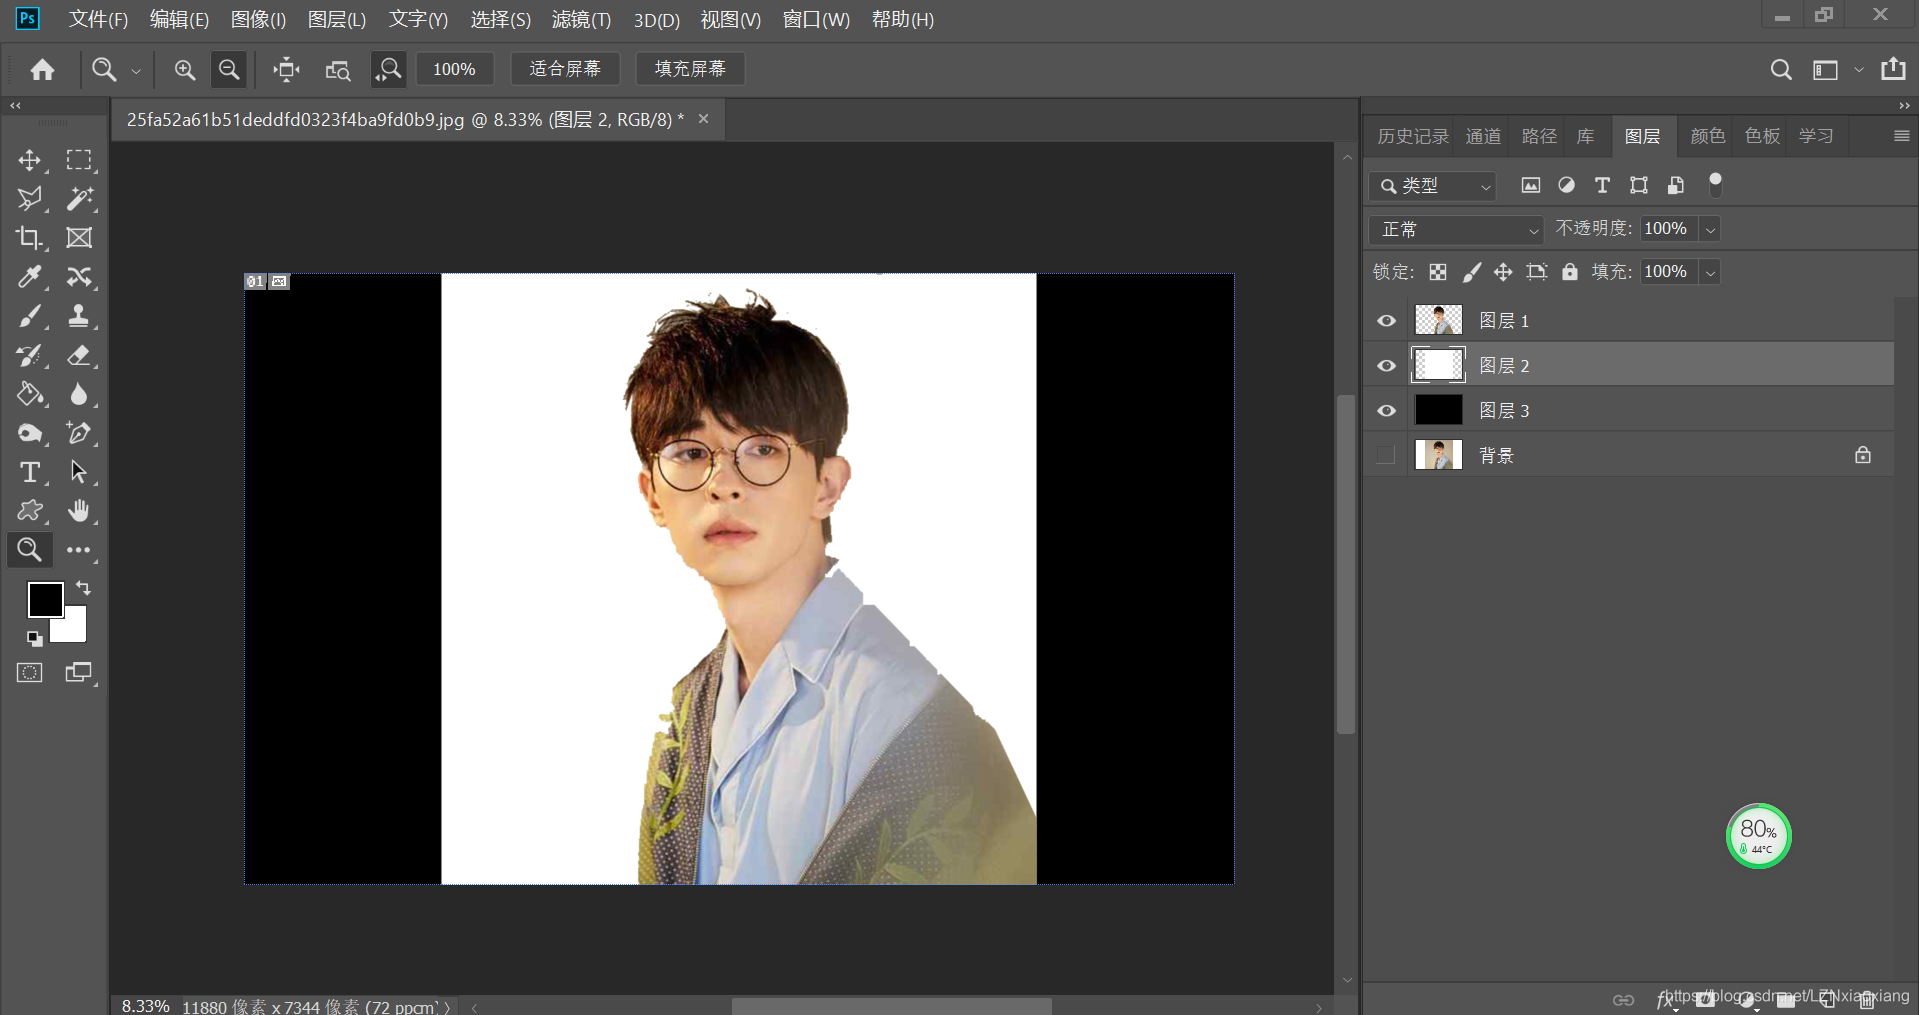Toggle lock all for layer
The image size is (1919, 1015).
[x=1570, y=272]
